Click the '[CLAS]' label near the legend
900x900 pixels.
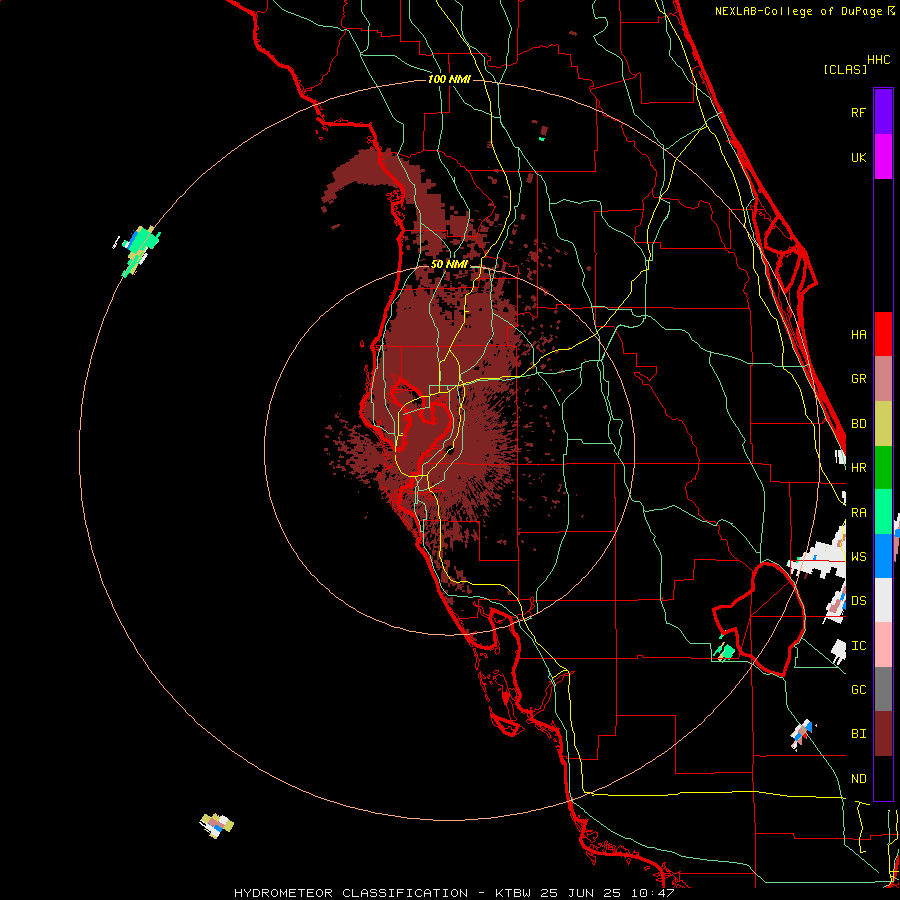845,69
